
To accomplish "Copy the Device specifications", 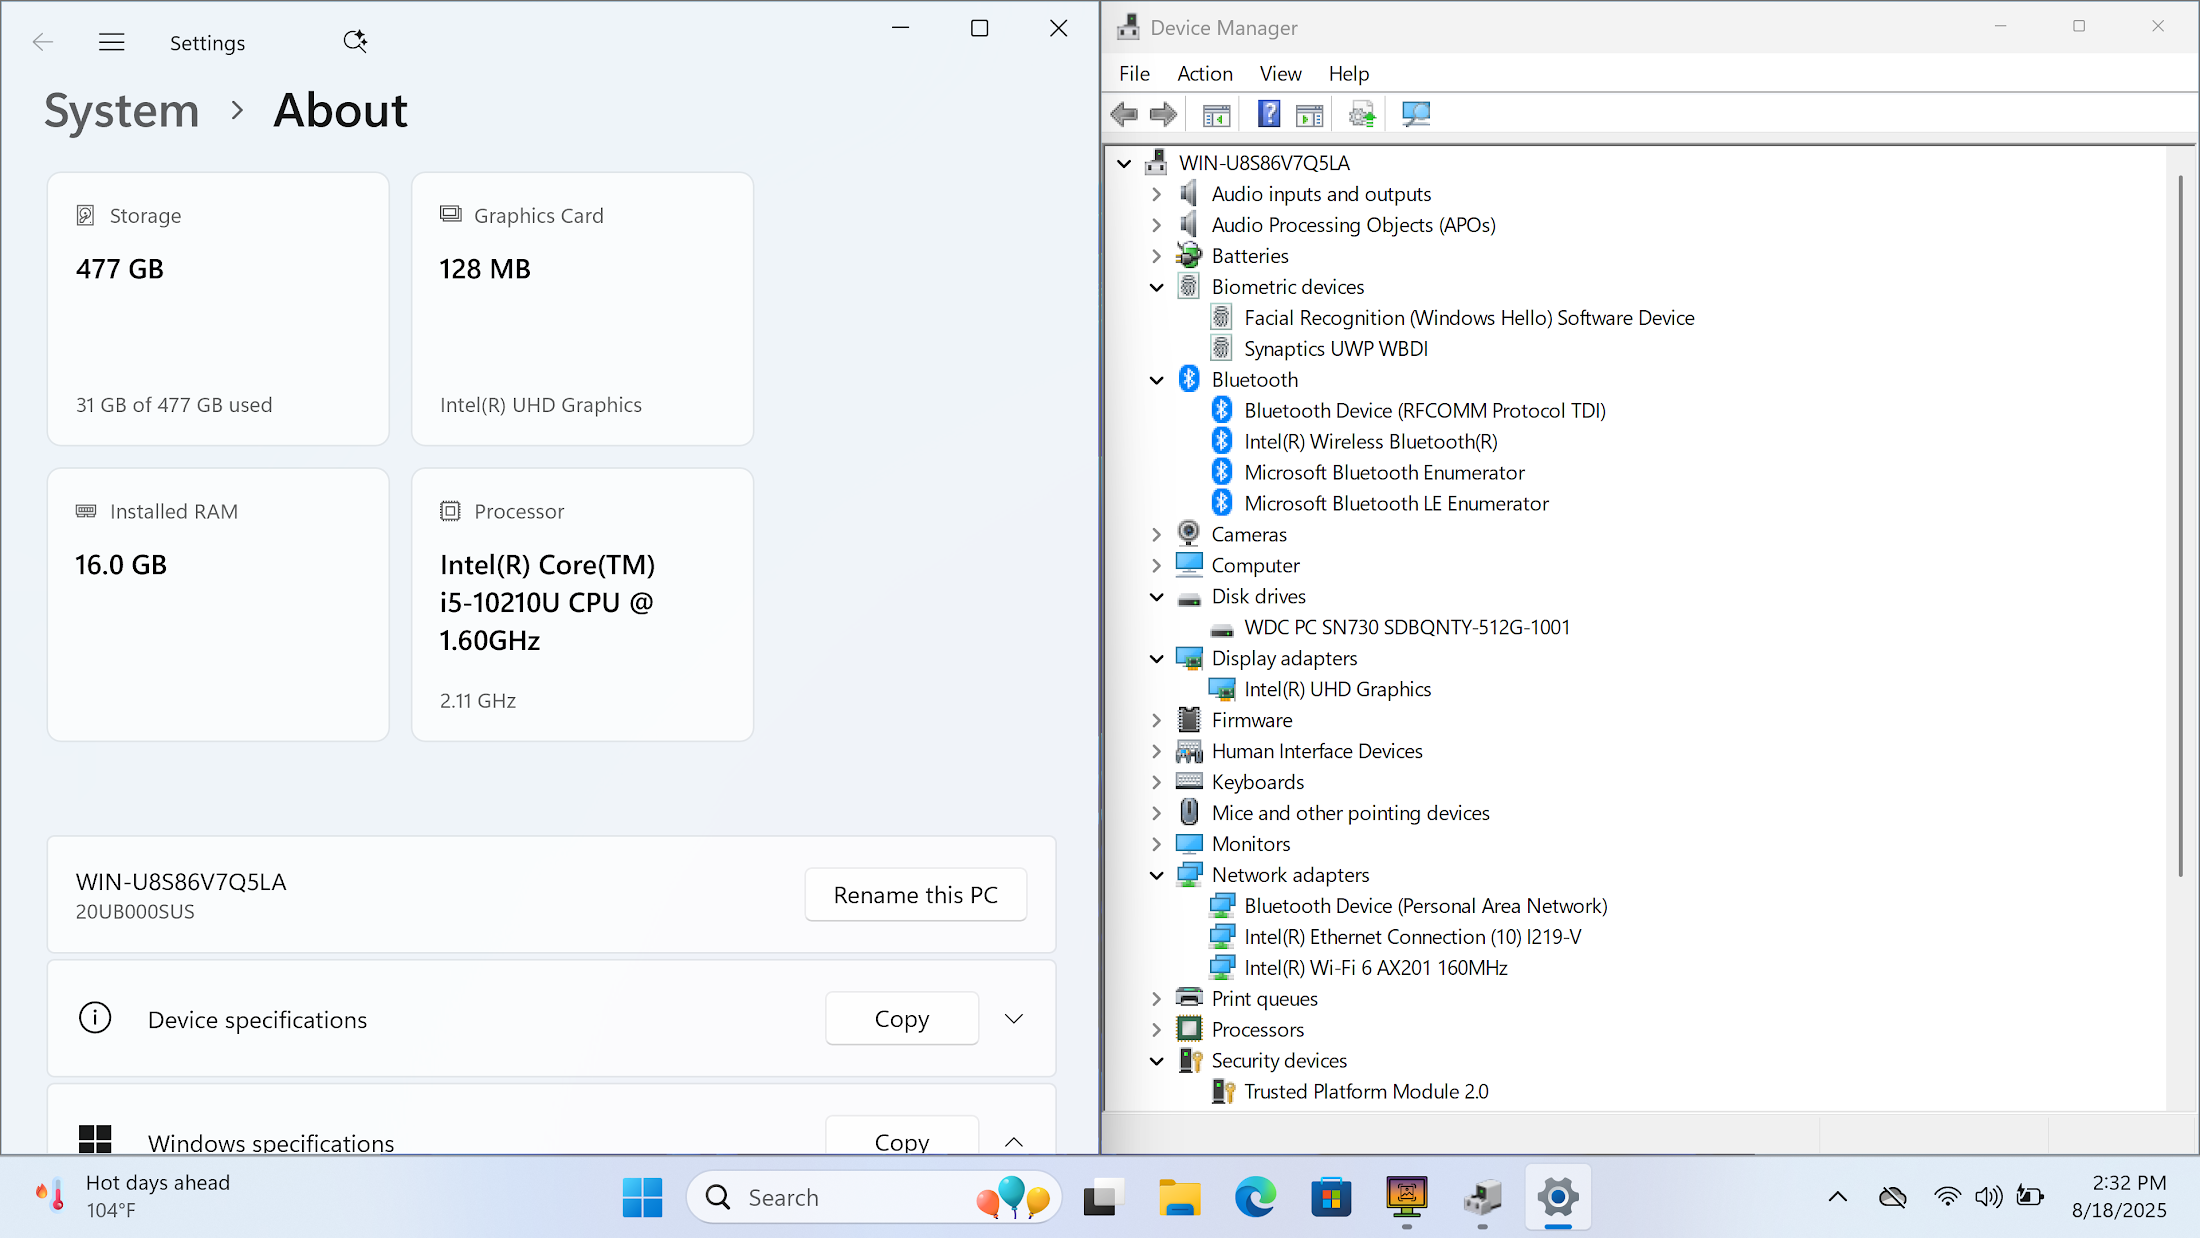I will (x=901, y=1019).
